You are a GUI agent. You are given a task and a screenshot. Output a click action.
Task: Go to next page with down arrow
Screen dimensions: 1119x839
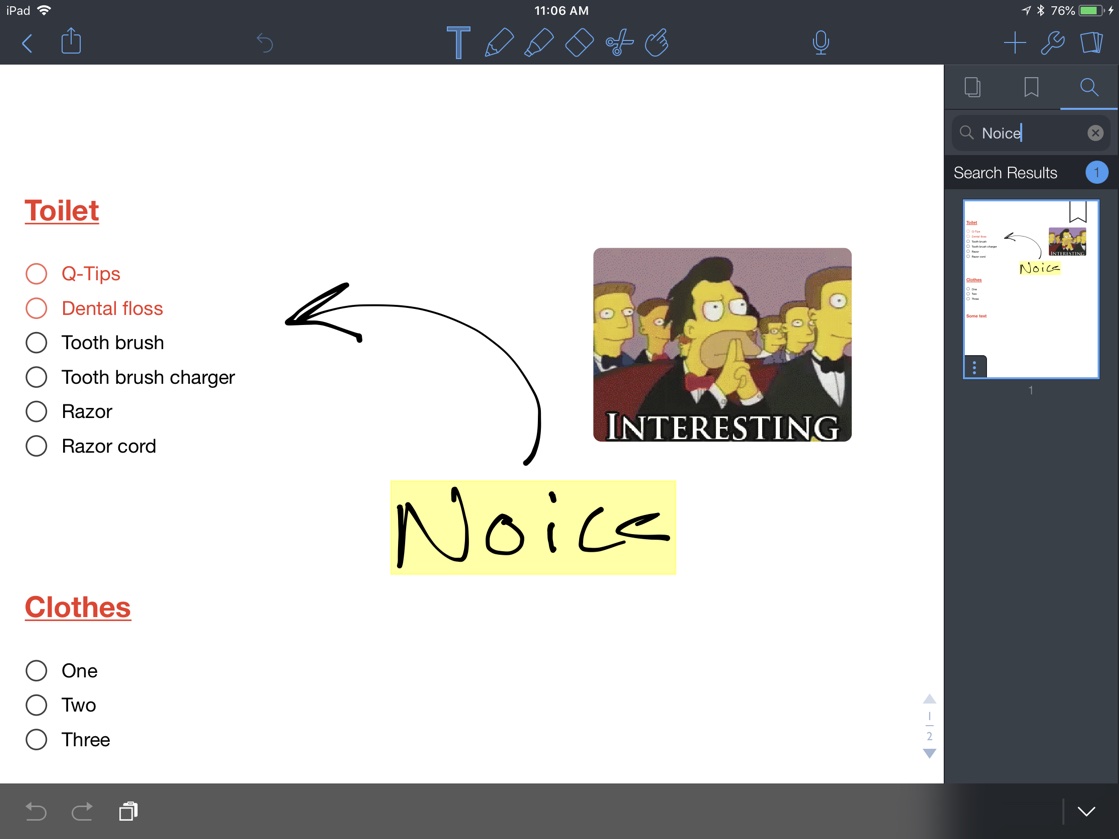click(x=929, y=753)
